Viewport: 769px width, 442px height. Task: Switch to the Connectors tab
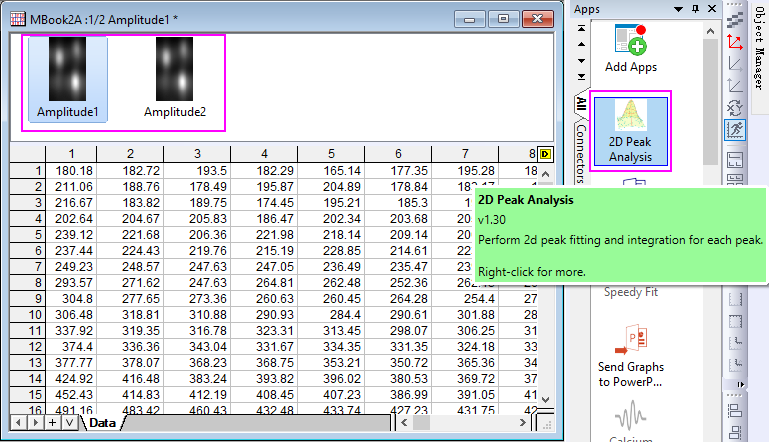click(581, 154)
